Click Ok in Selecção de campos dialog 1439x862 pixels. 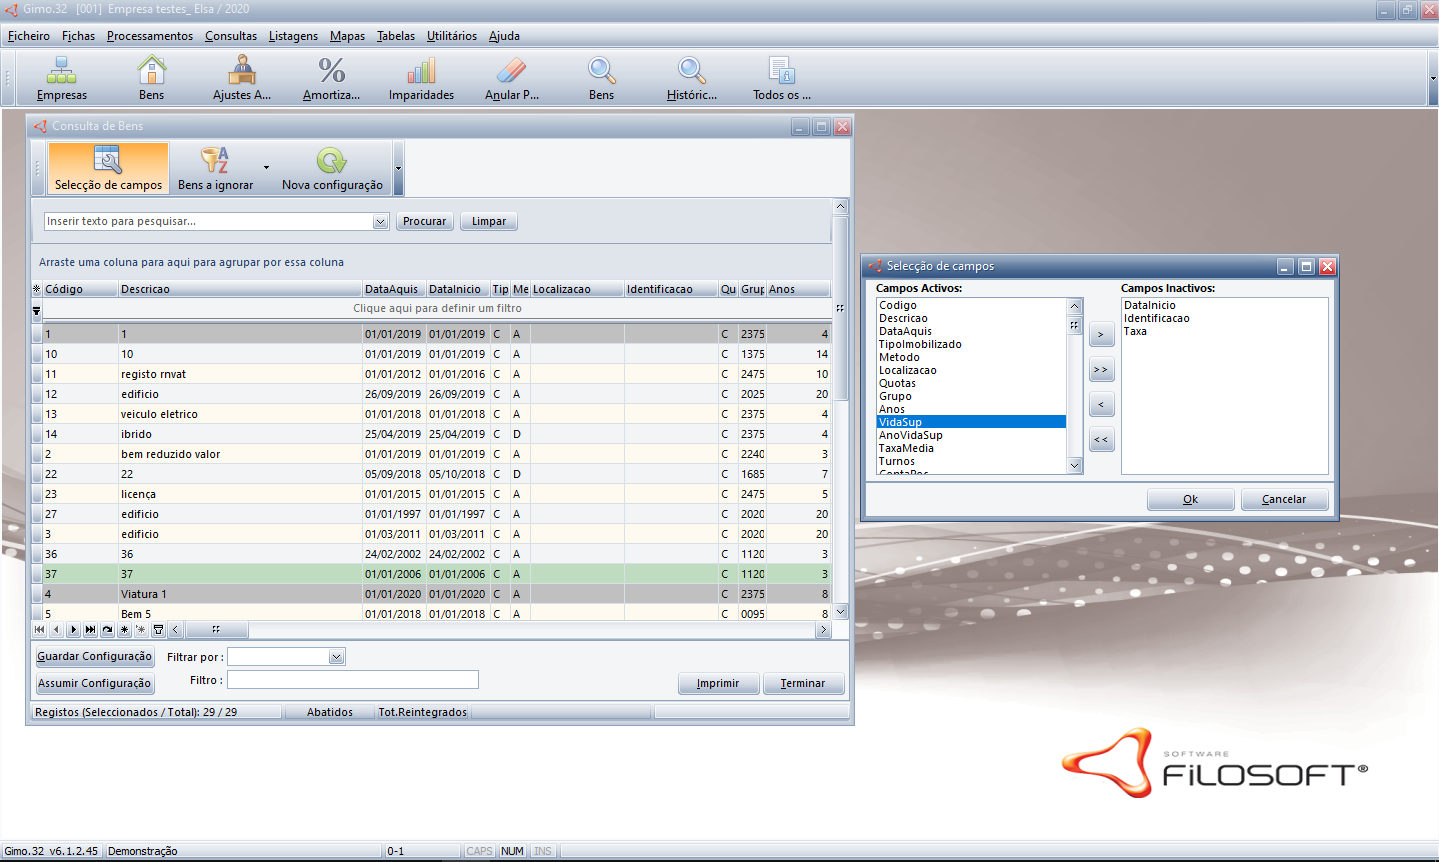(1190, 499)
